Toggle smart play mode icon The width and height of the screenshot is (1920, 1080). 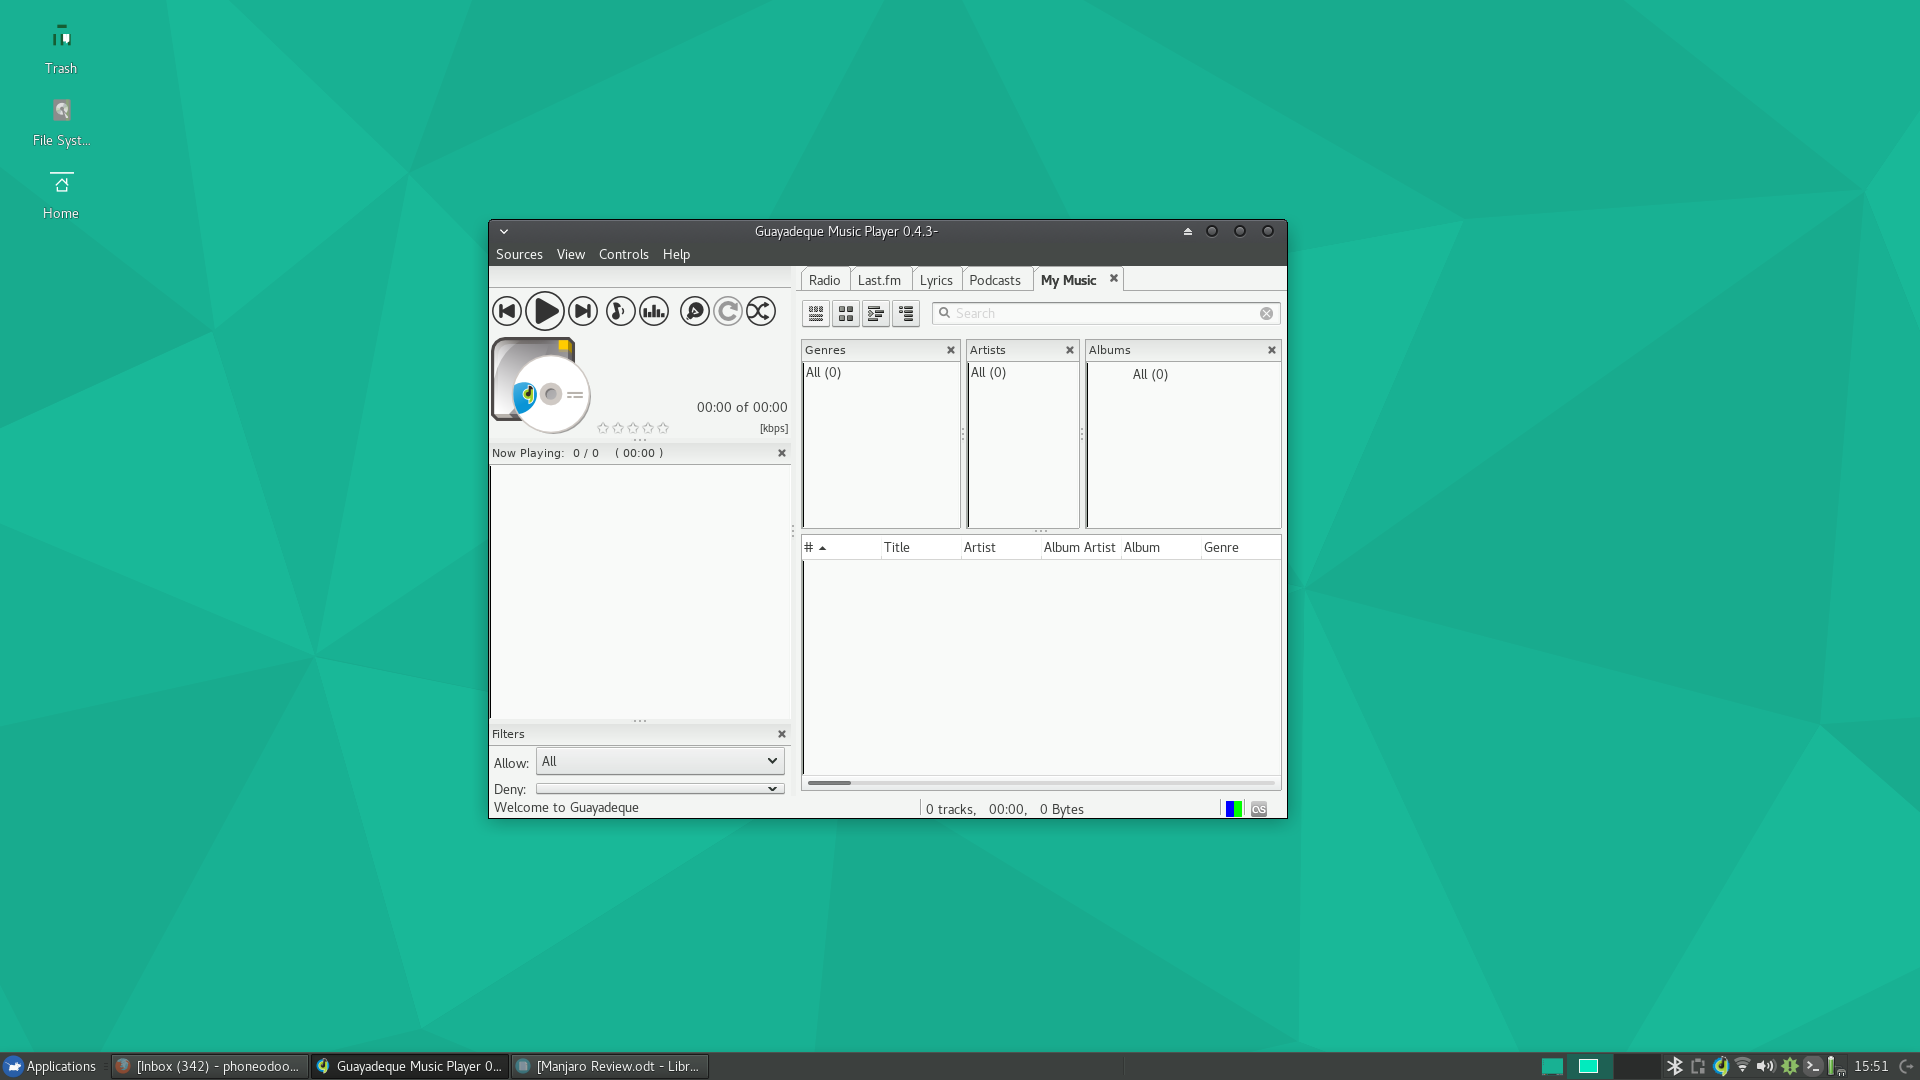point(695,311)
